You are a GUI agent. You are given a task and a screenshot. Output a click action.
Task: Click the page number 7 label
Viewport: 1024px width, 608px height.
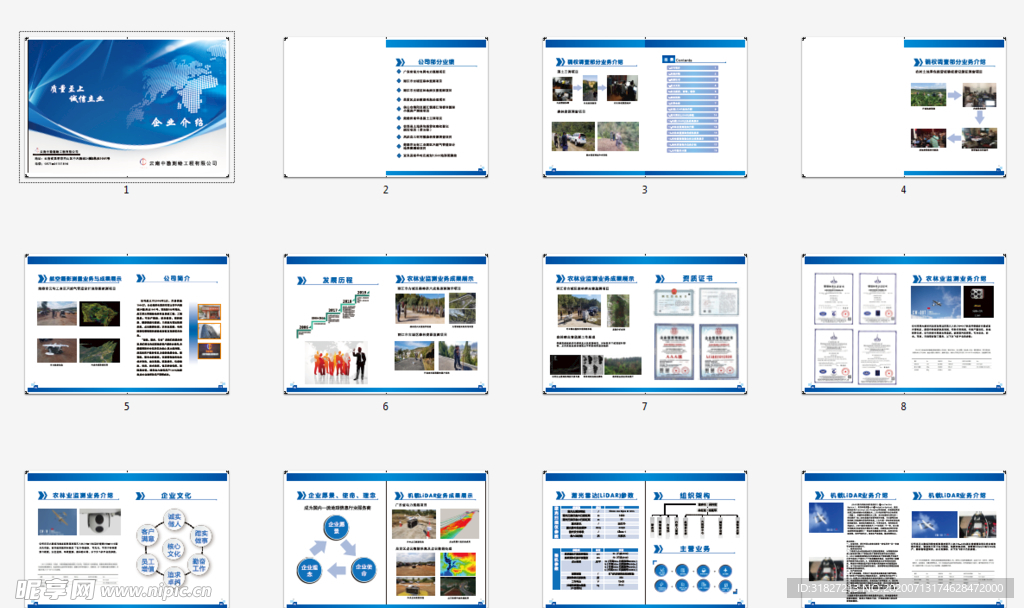644,407
